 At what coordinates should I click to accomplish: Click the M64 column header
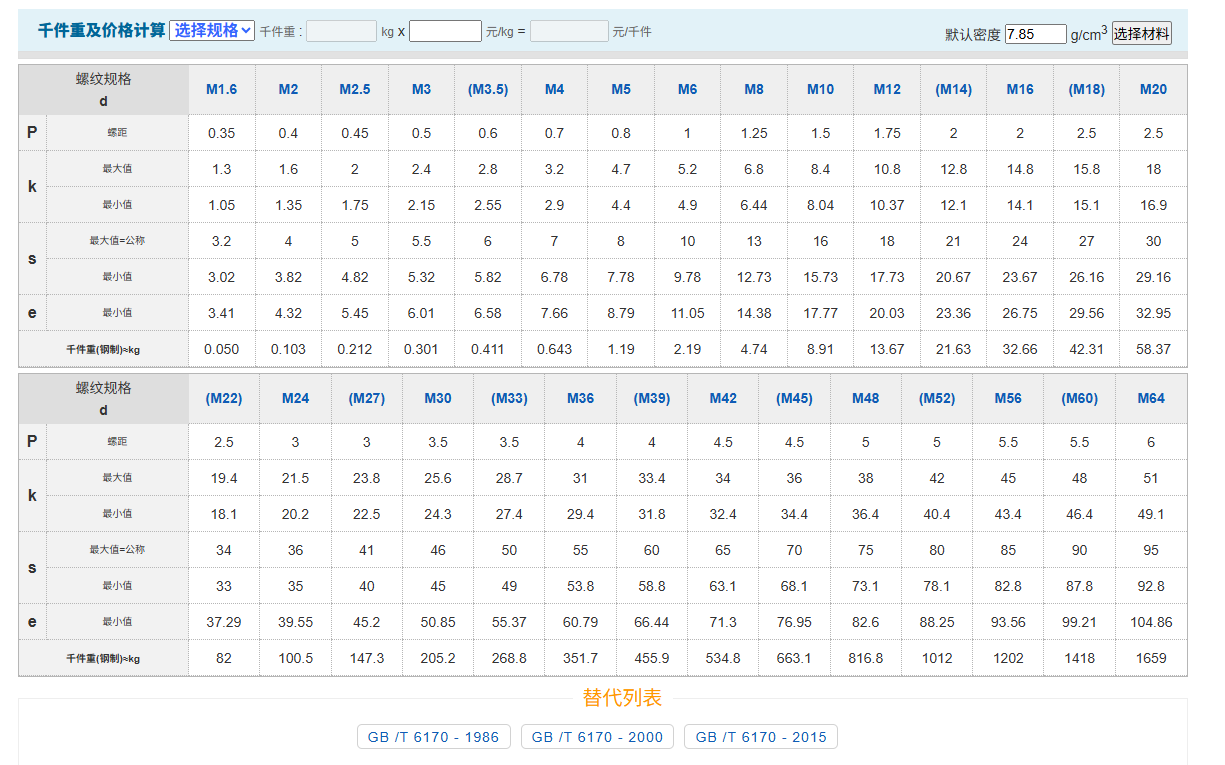point(1151,398)
